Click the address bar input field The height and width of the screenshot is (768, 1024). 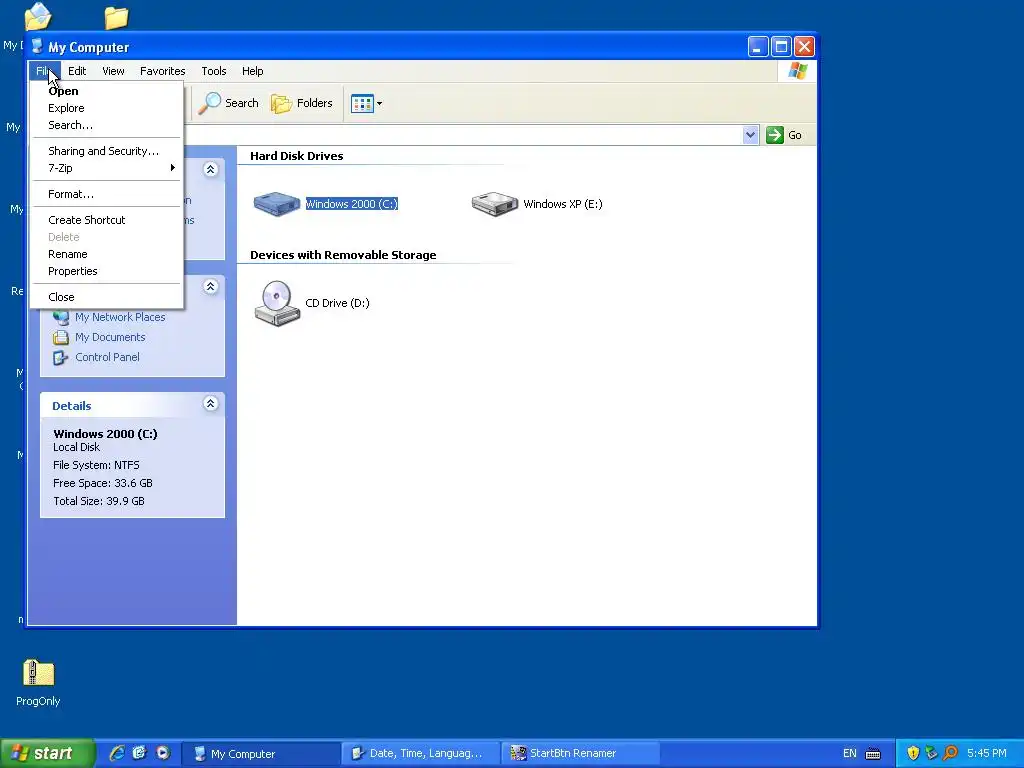[462, 135]
